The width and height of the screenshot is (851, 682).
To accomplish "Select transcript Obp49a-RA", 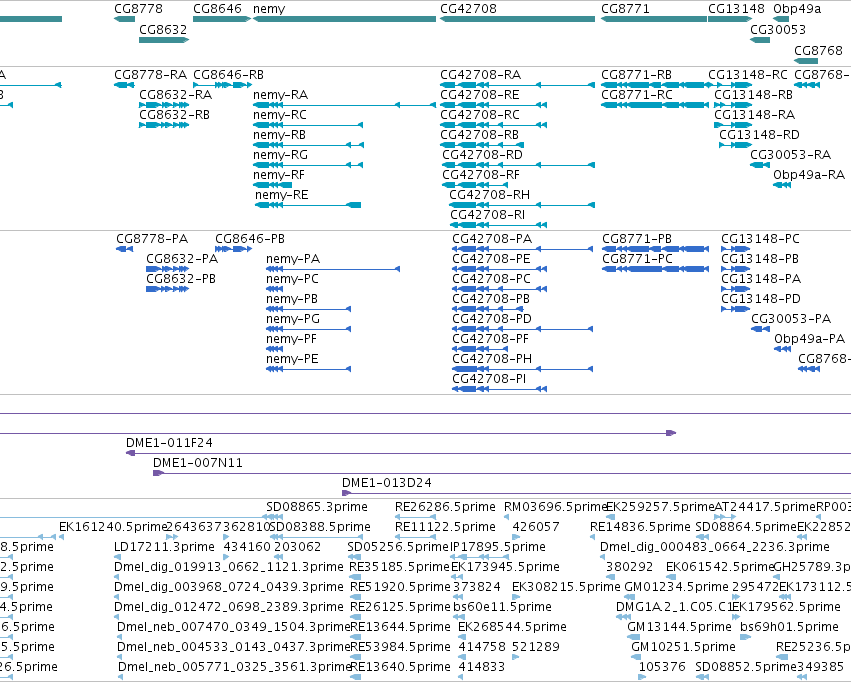I will pyautogui.click(x=809, y=175).
